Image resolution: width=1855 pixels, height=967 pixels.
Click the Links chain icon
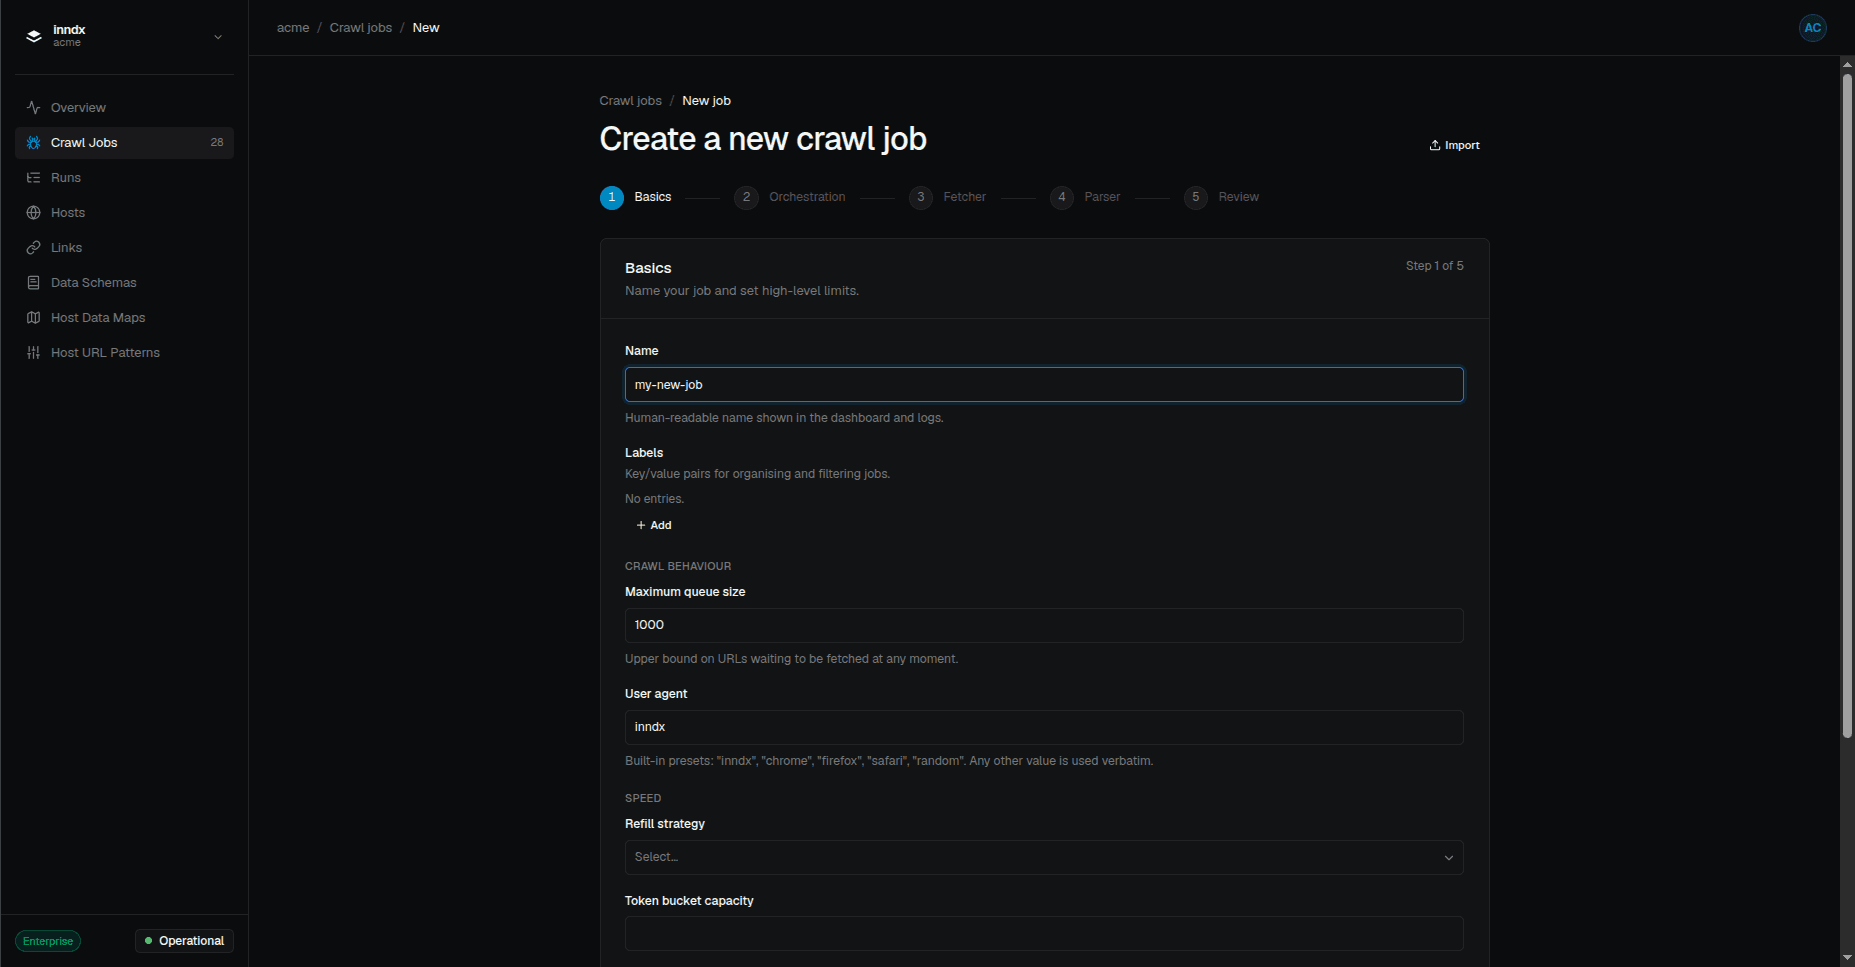(x=33, y=248)
